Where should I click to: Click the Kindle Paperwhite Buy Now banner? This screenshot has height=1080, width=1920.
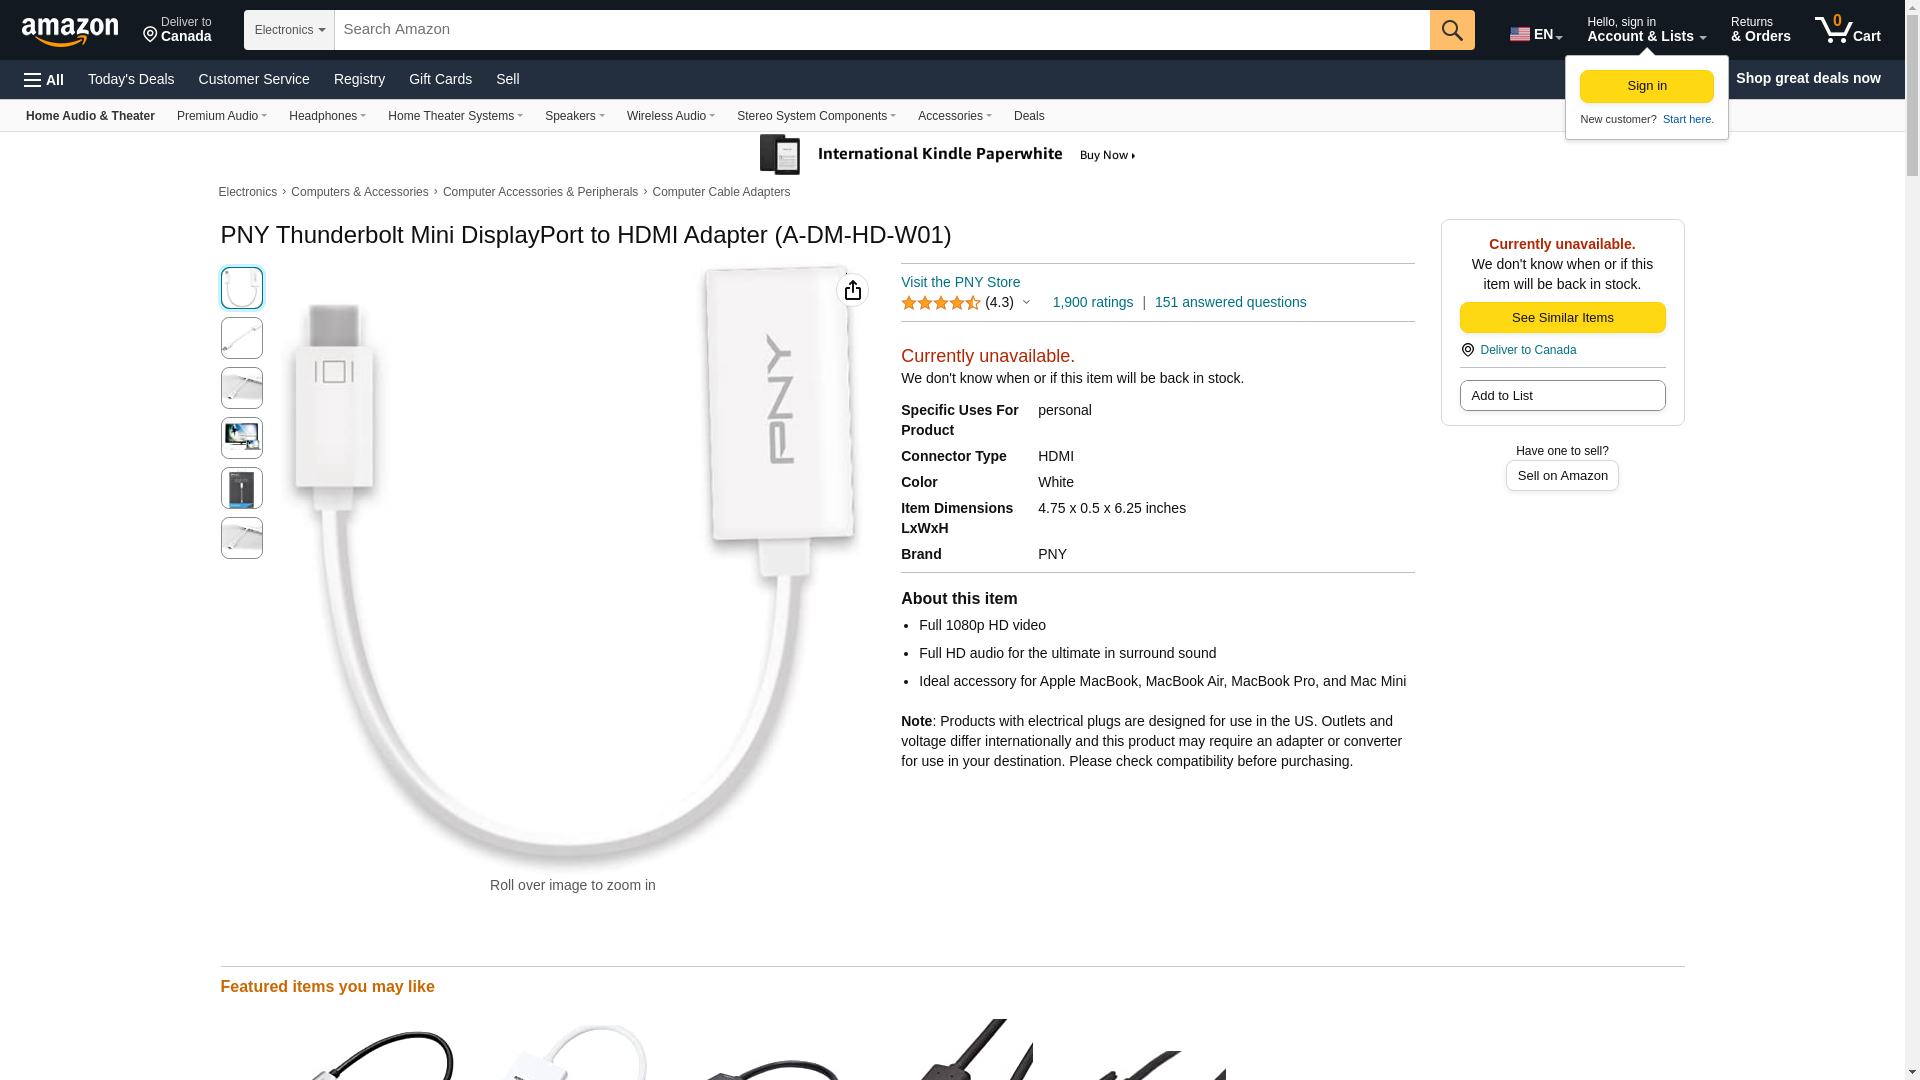click(948, 155)
